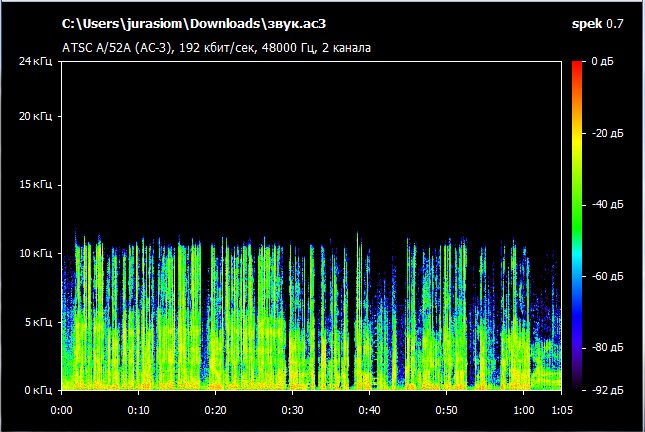Click the 15 кГц frequency axis label
The image size is (645, 432).
(35, 185)
